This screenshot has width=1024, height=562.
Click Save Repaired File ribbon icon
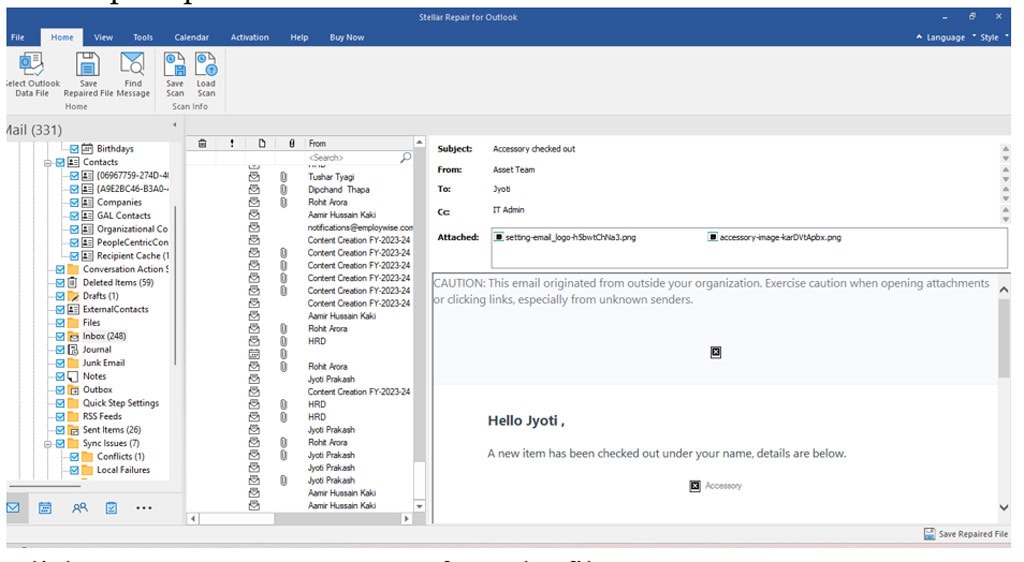[88, 65]
